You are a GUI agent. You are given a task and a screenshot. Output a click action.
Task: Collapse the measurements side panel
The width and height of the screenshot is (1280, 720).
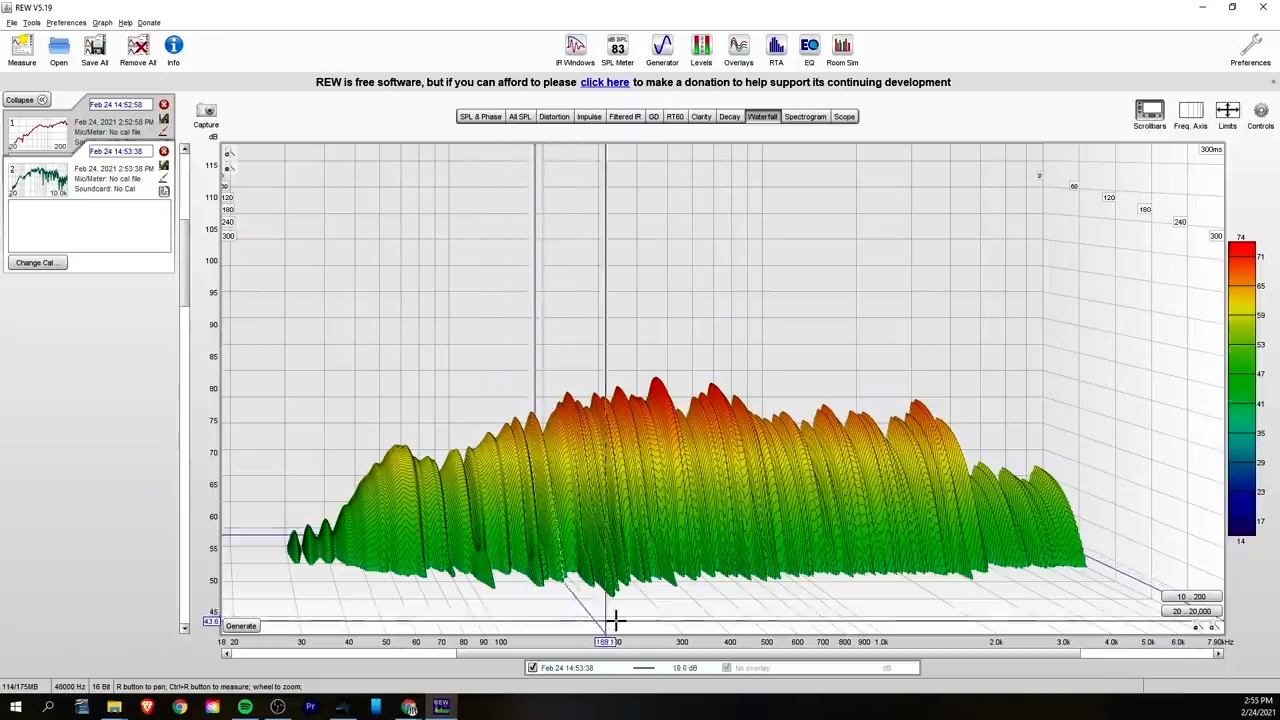point(26,100)
